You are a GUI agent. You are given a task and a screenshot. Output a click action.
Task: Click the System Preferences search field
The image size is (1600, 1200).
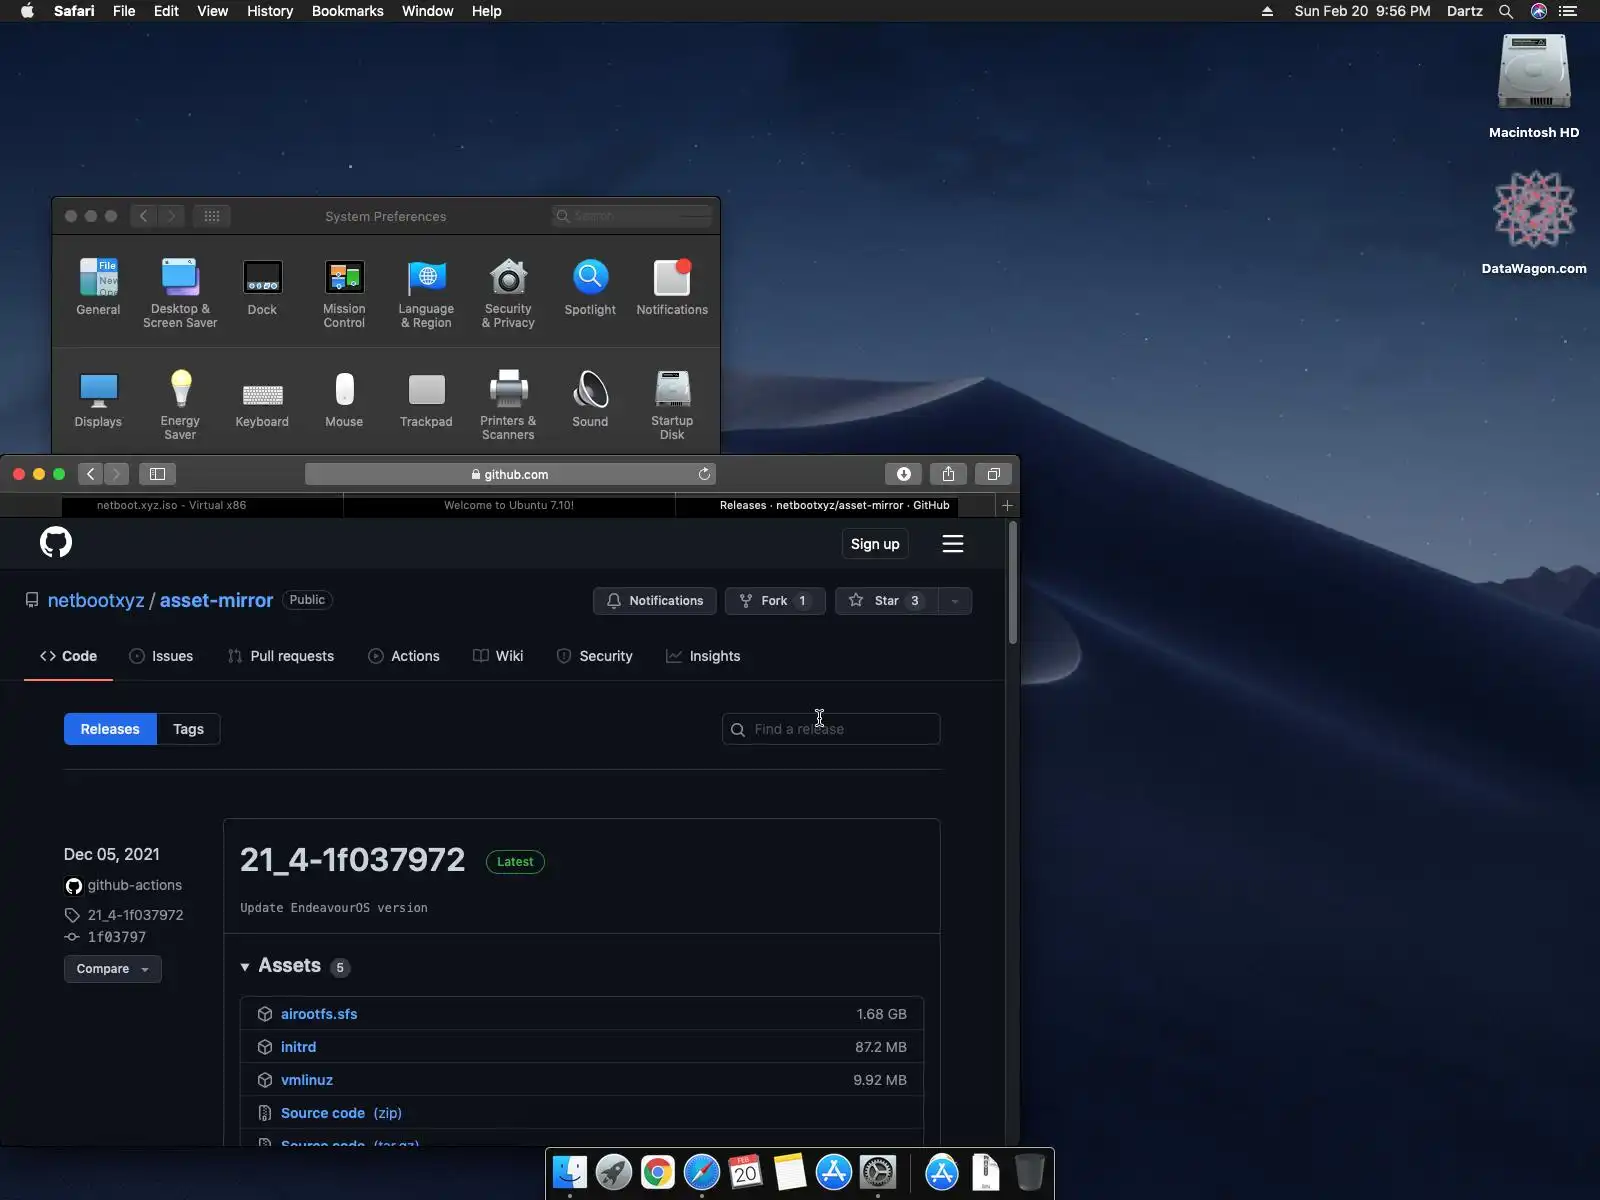(631, 216)
